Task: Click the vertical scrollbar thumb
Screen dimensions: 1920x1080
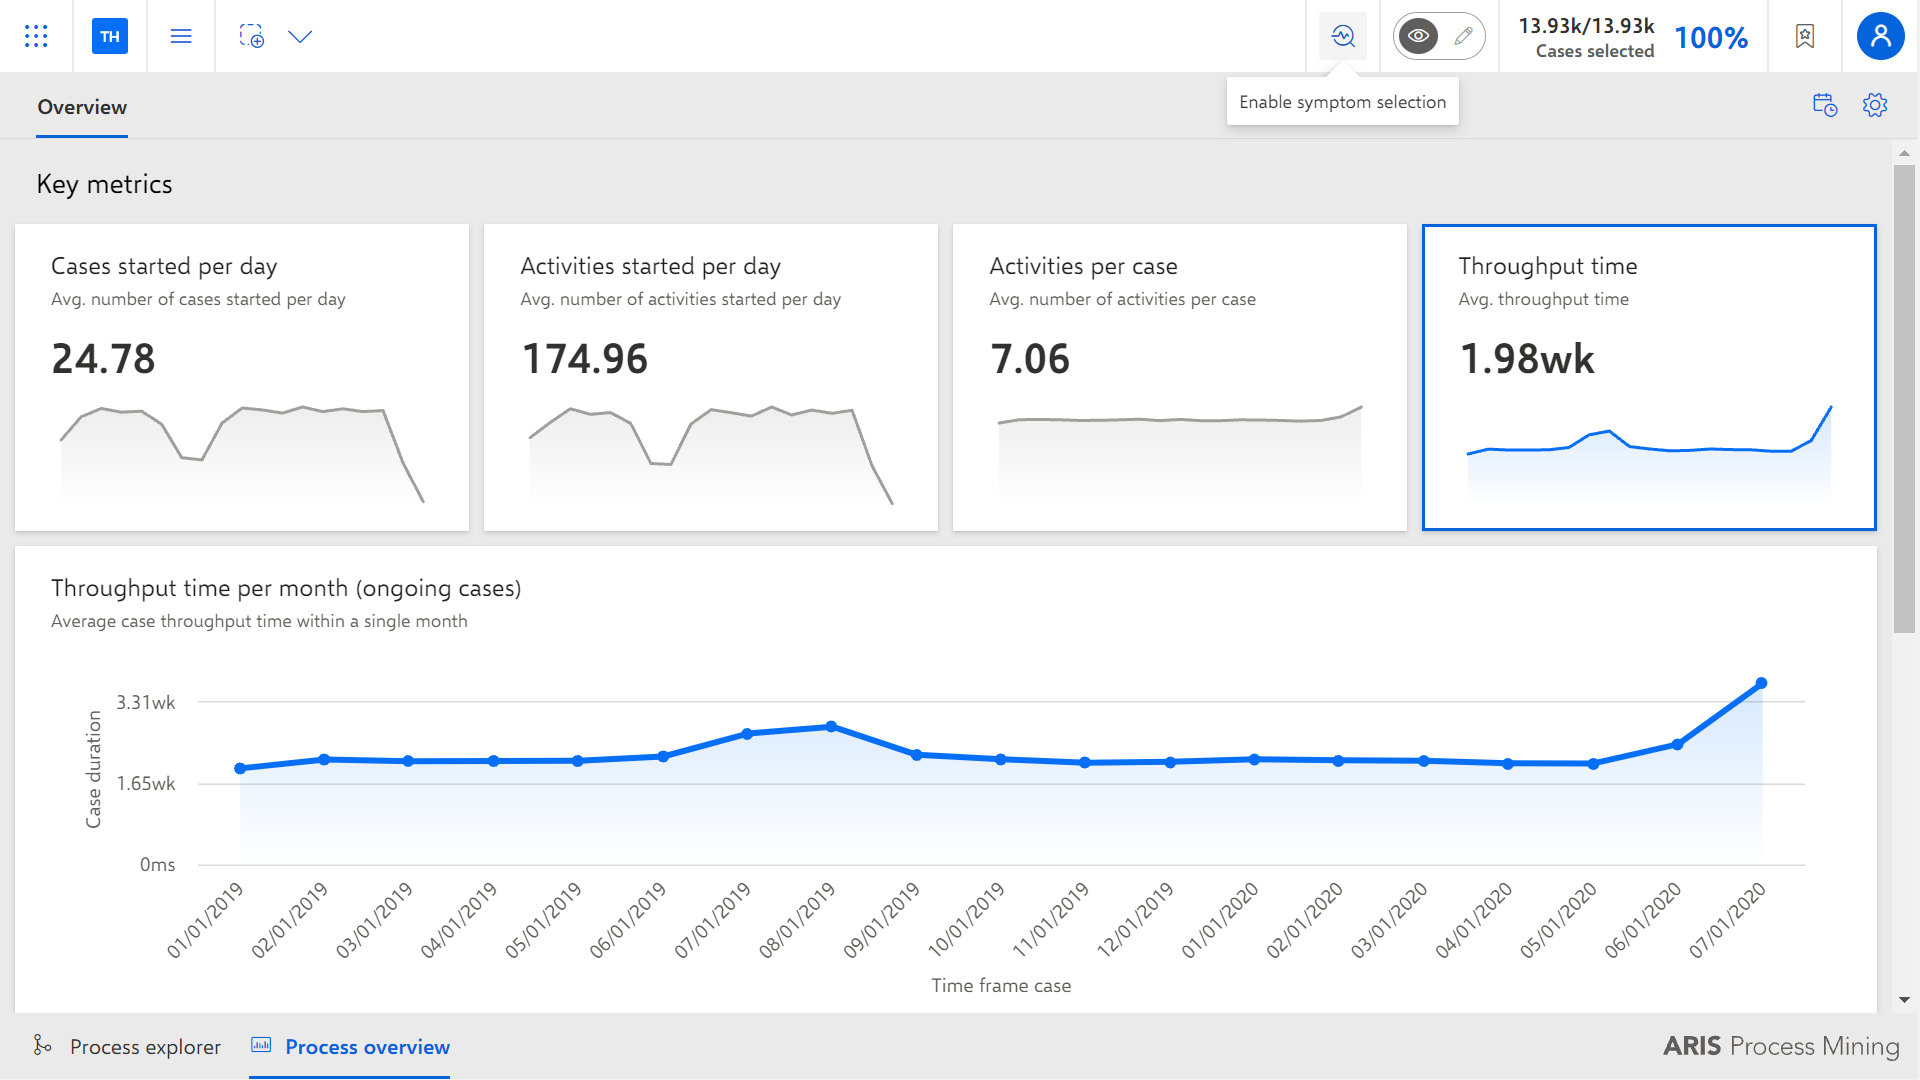Action: pos(1904,398)
